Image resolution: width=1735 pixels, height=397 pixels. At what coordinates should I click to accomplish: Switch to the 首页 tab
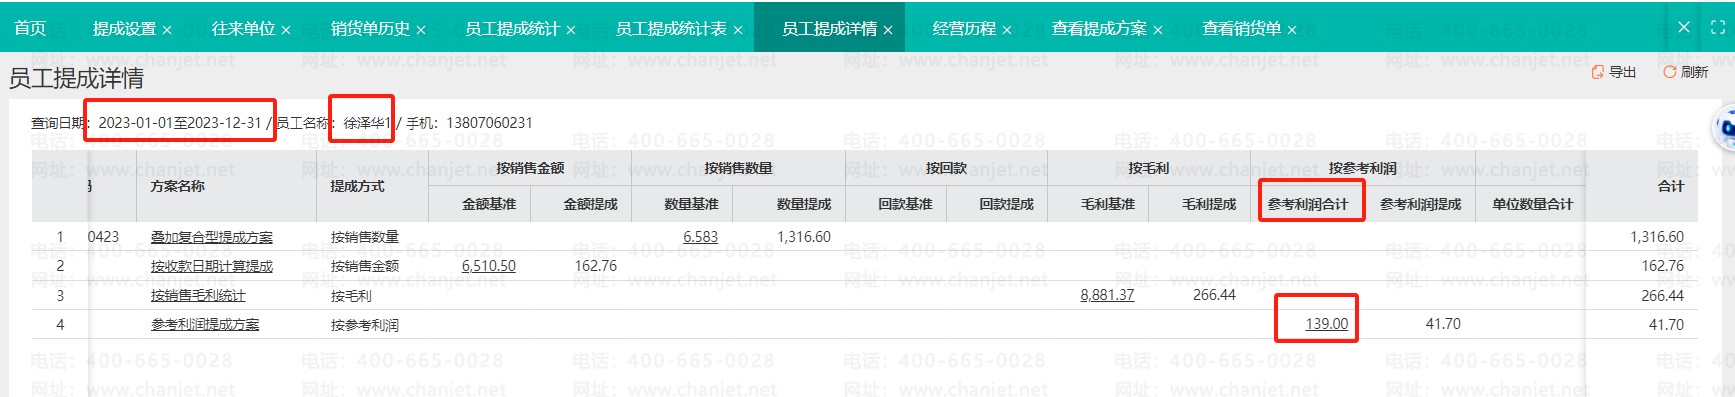(30, 28)
